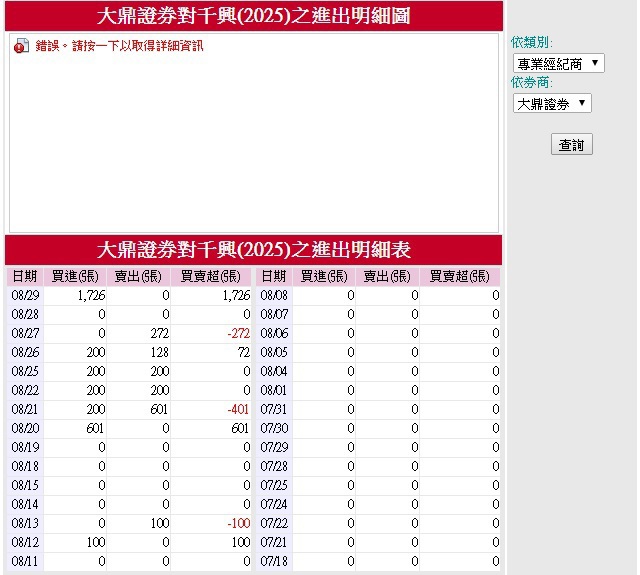The height and width of the screenshot is (575, 640).
Task: Click the 進出明細表 table title banner
Action: click(253, 250)
